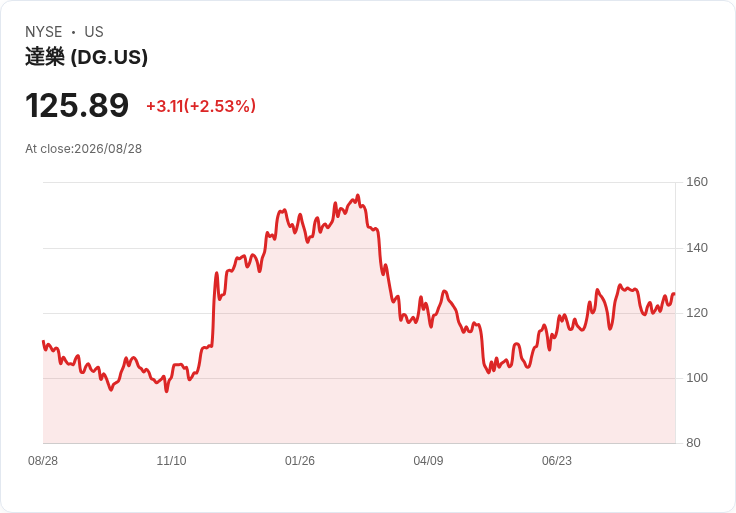This screenshot has height=513, width=736.
Task: Click the 100 price axis label
Action: pos(697,377)
